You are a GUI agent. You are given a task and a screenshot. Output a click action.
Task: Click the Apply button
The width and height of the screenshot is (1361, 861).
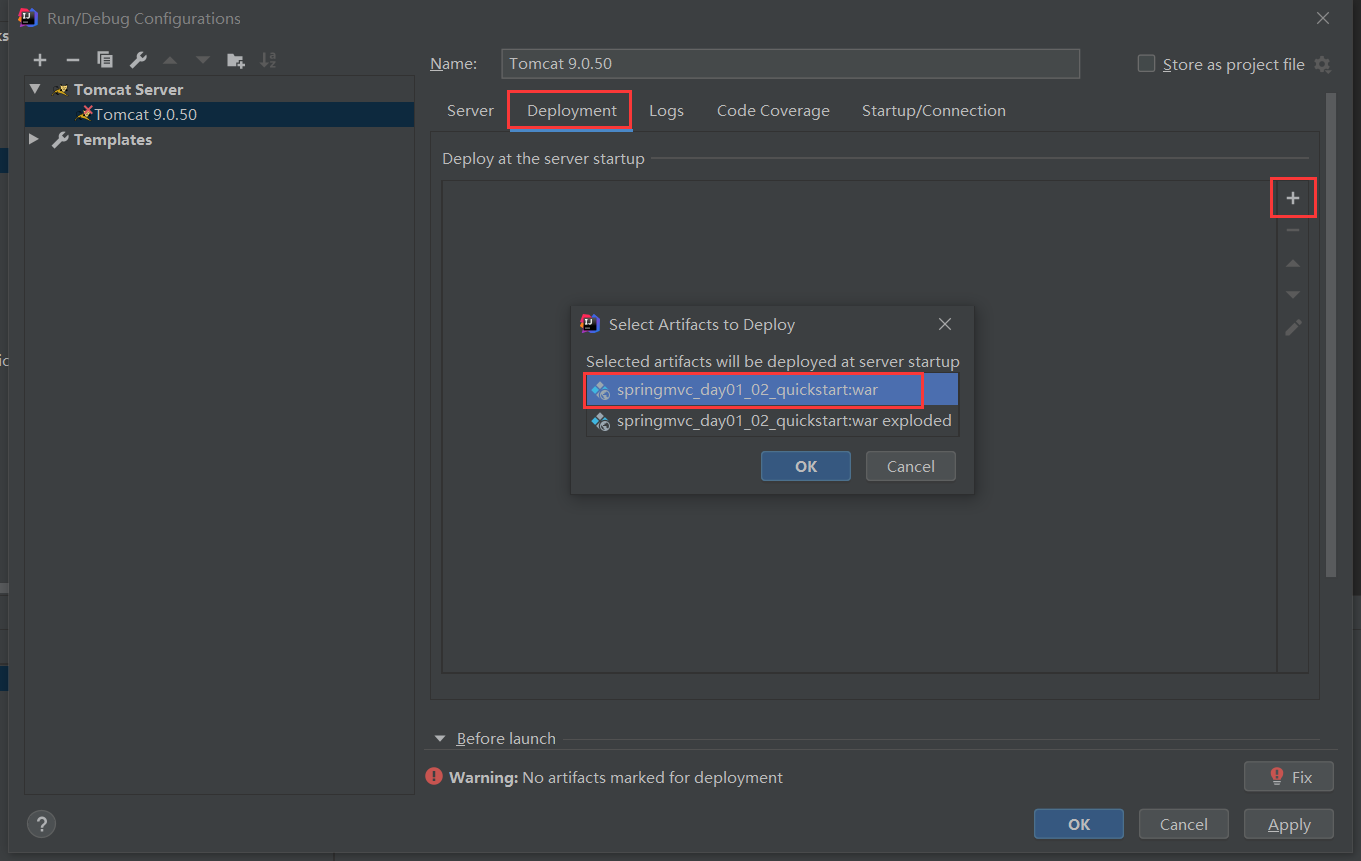(1289, 824)
